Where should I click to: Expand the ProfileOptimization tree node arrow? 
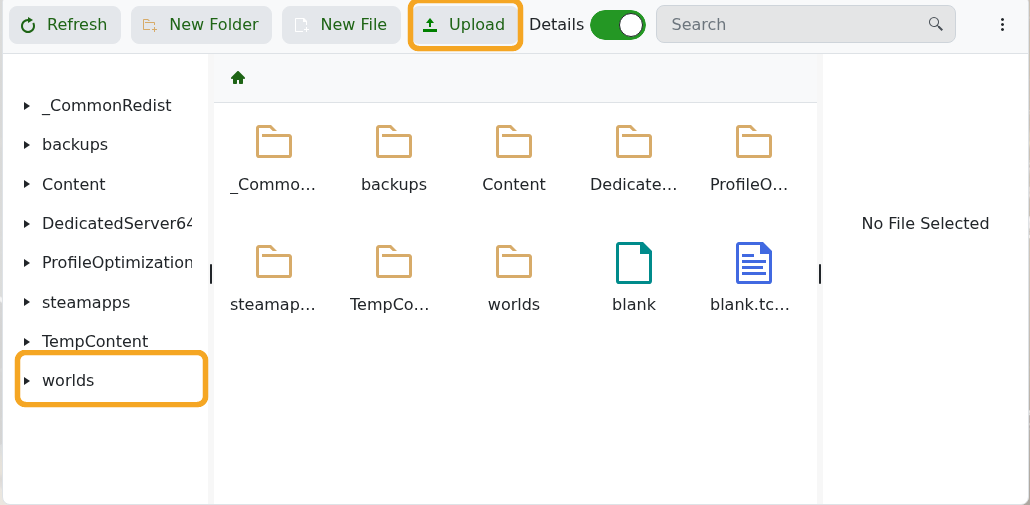(26, 263)
